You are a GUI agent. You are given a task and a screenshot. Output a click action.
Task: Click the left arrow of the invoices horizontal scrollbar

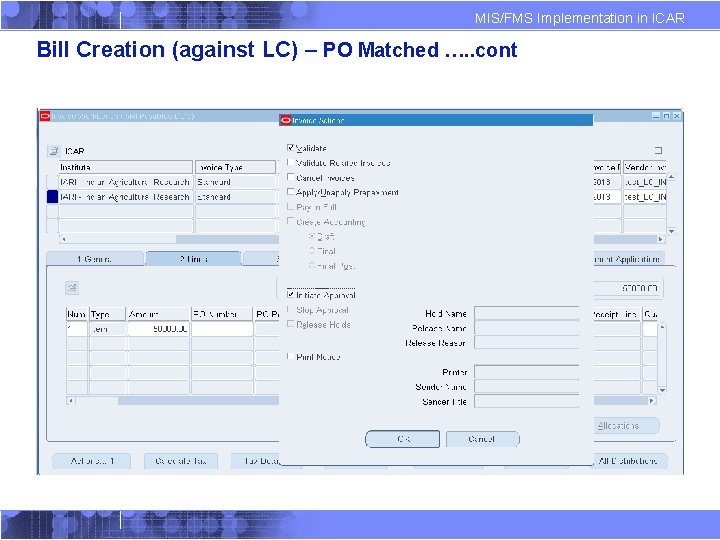click(x=63, y=239)
